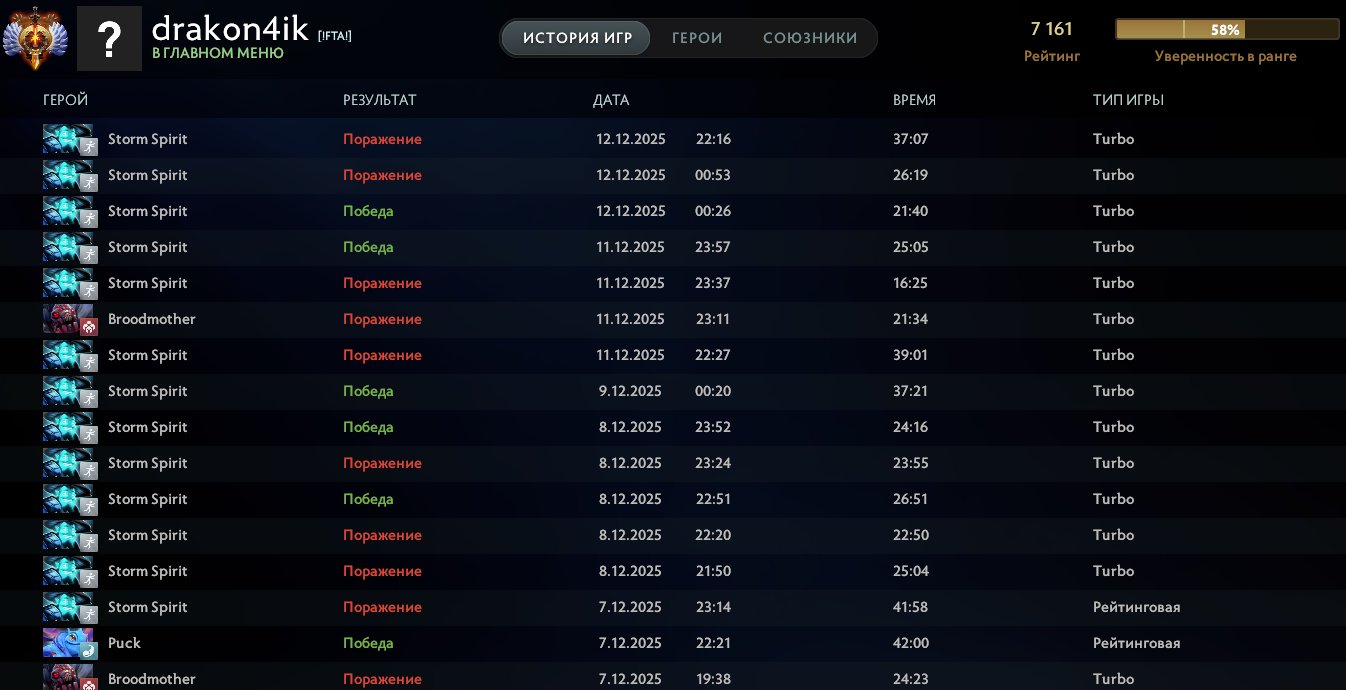Click the Дата column header

pos(611,100)
